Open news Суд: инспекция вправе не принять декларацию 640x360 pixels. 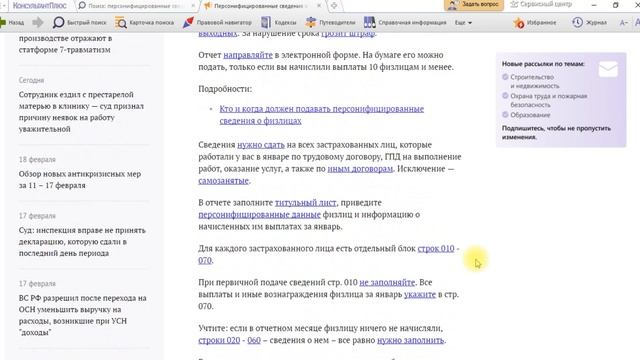[82, 242]
